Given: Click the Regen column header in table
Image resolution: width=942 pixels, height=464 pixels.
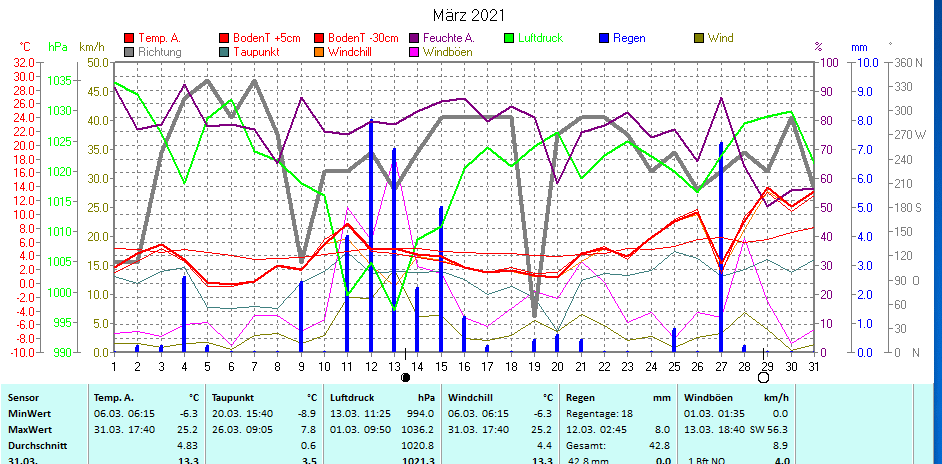Looking at the screenshot, I should point(581,398).
